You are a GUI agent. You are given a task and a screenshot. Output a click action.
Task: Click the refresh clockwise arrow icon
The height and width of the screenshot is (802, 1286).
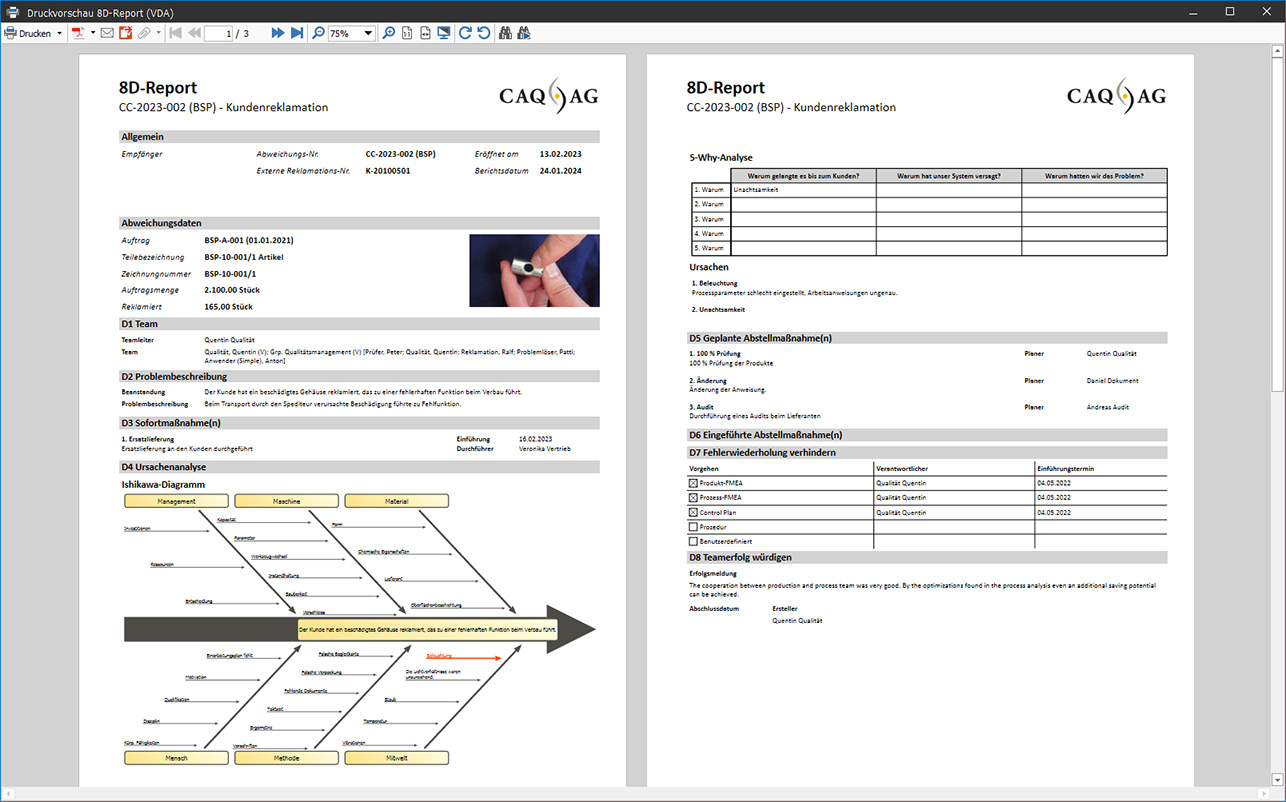click(465, 33)
